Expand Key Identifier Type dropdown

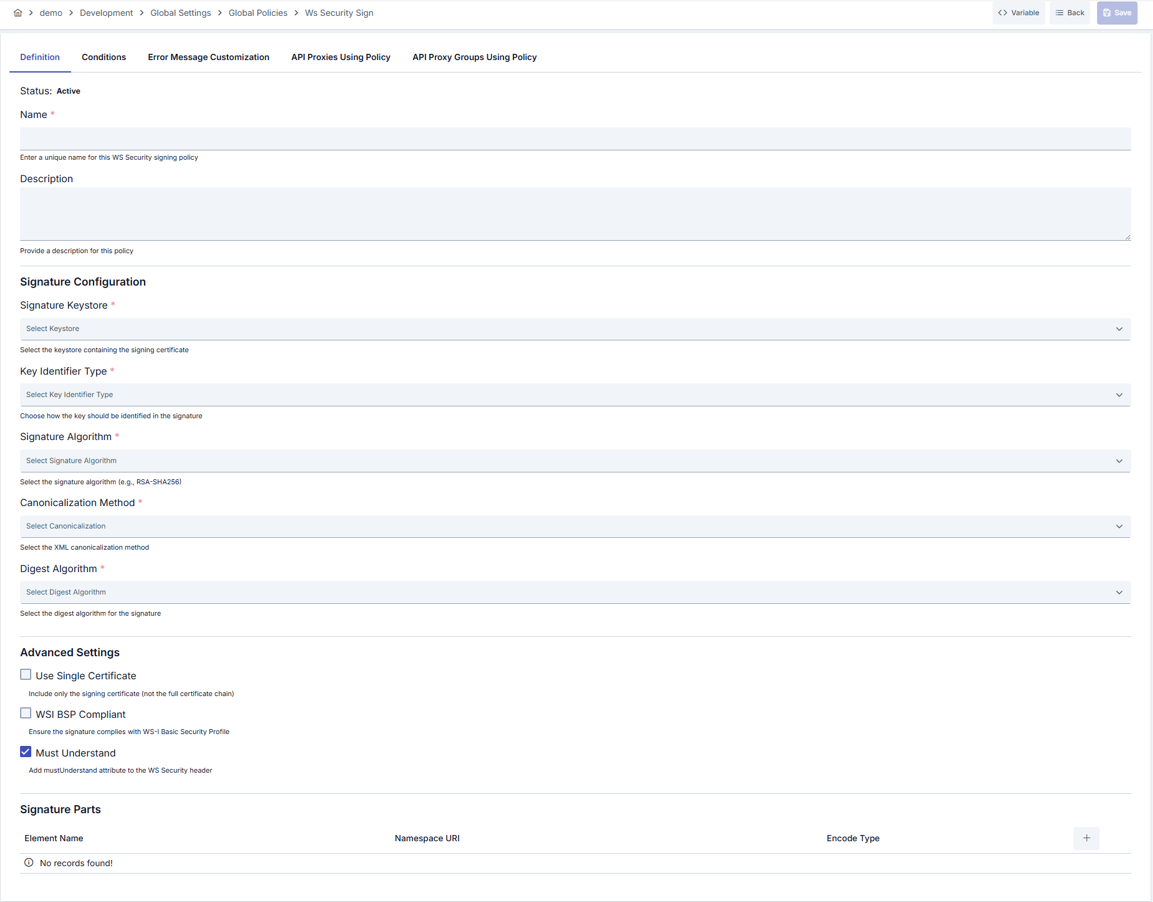pyautogui.click(x=575, y=395)
